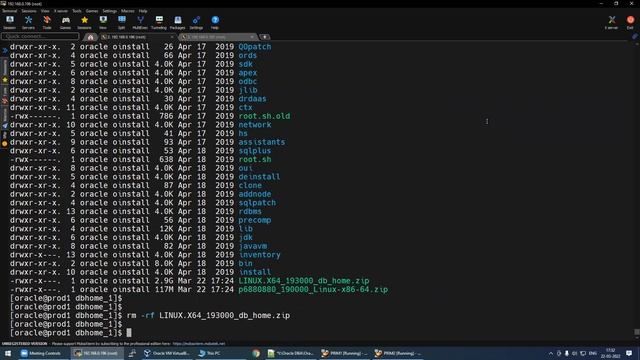
Task: Close the first session tab
Action: point(171,37)
